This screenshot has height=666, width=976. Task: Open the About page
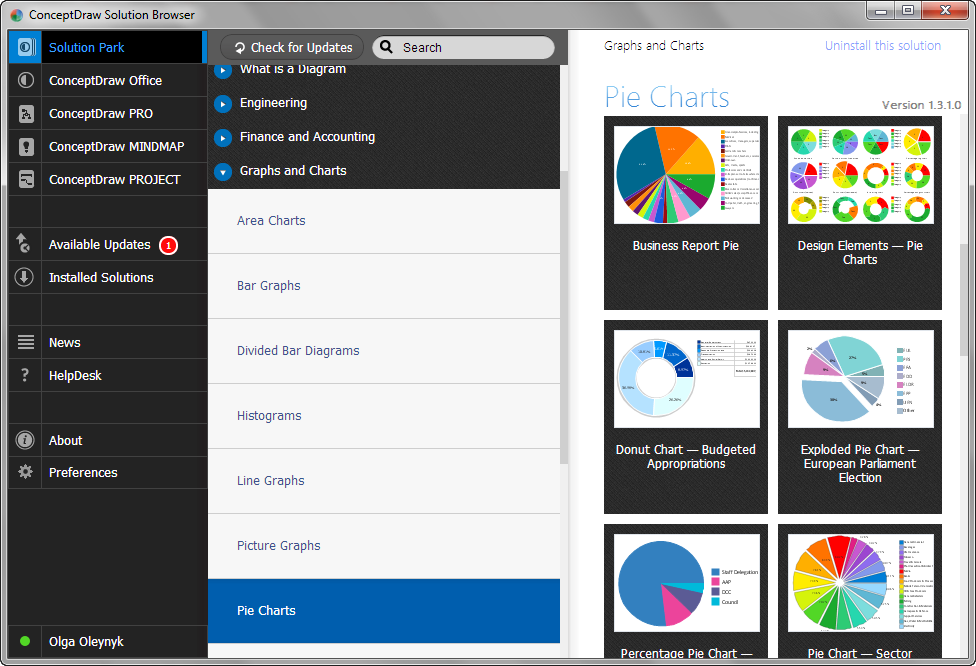(107, 440)
